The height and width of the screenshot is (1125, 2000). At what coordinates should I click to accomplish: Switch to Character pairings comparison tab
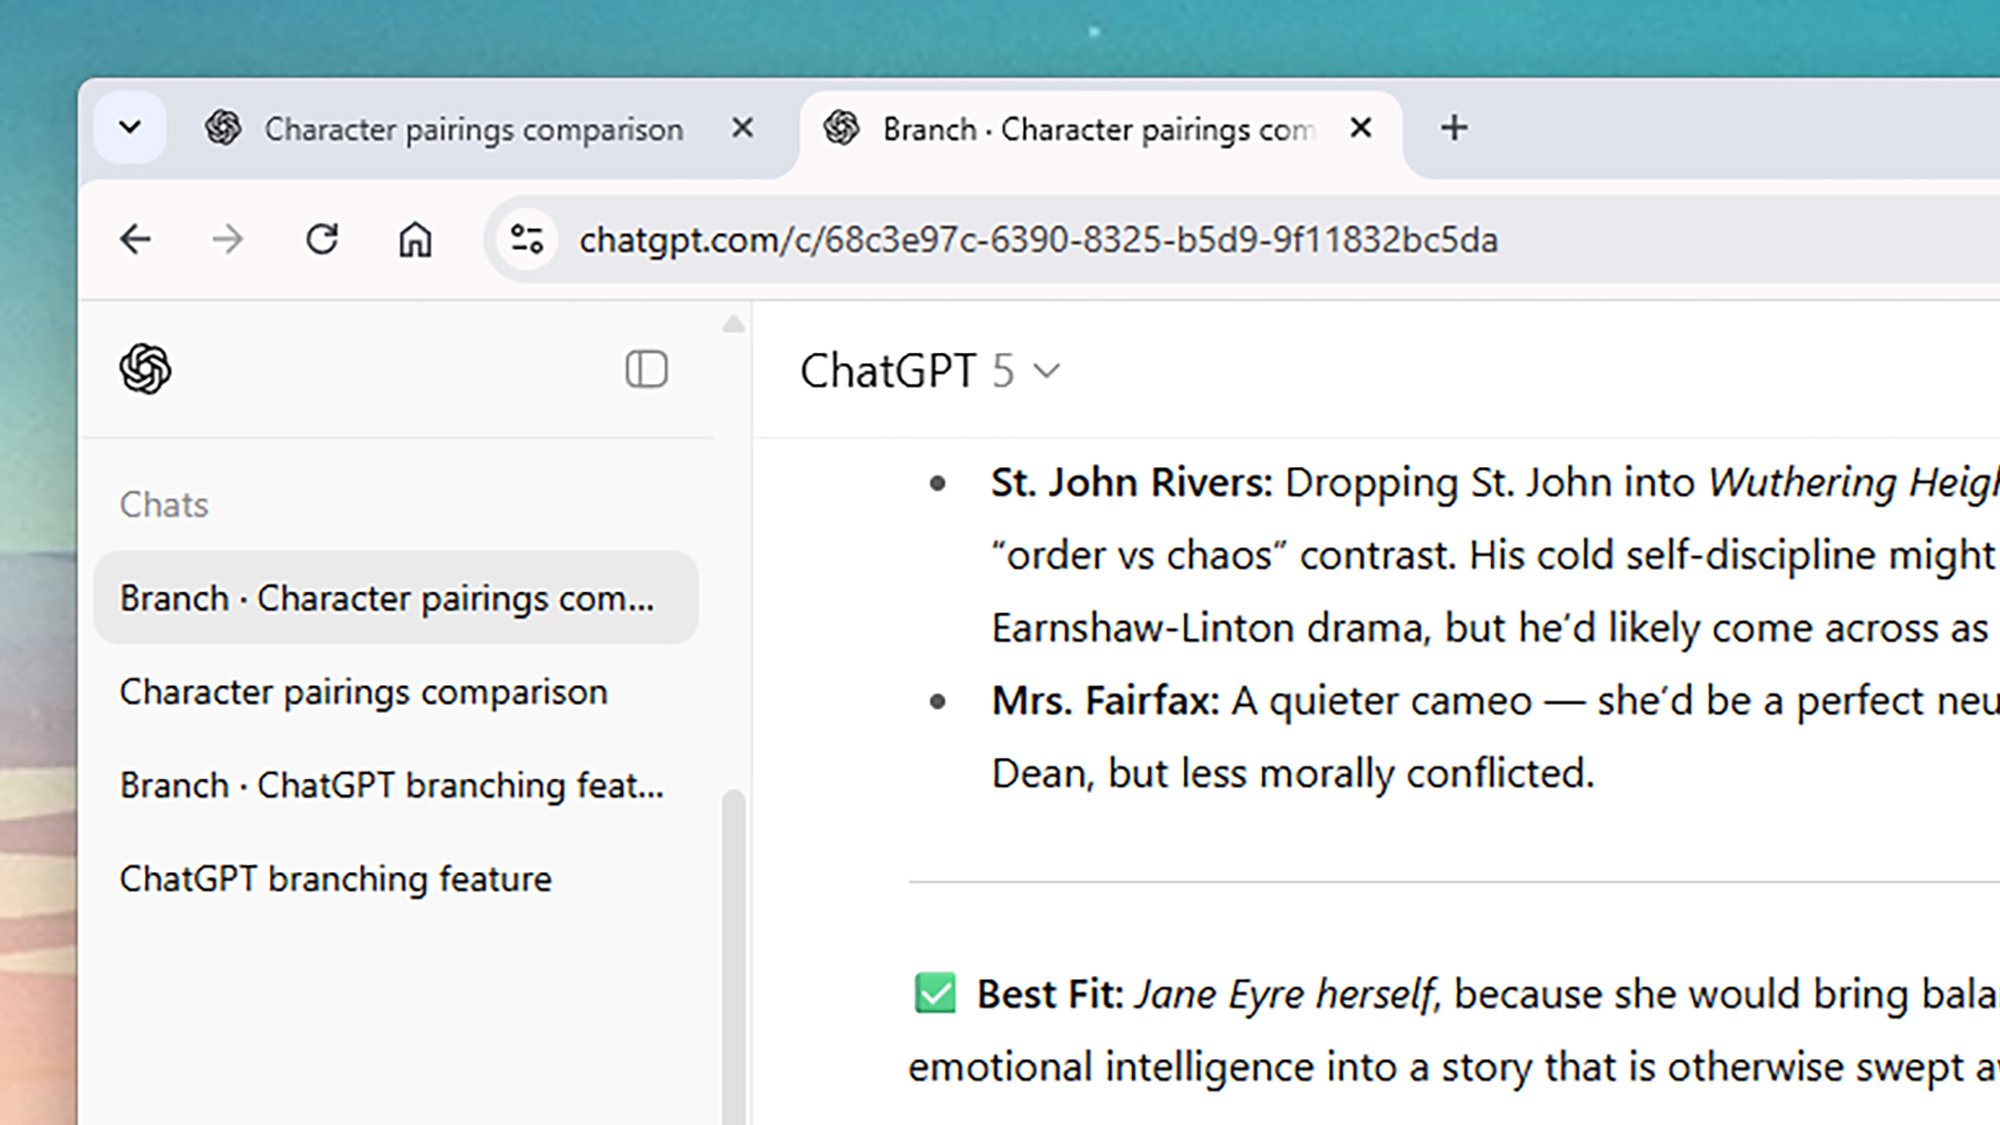[472, 130]
